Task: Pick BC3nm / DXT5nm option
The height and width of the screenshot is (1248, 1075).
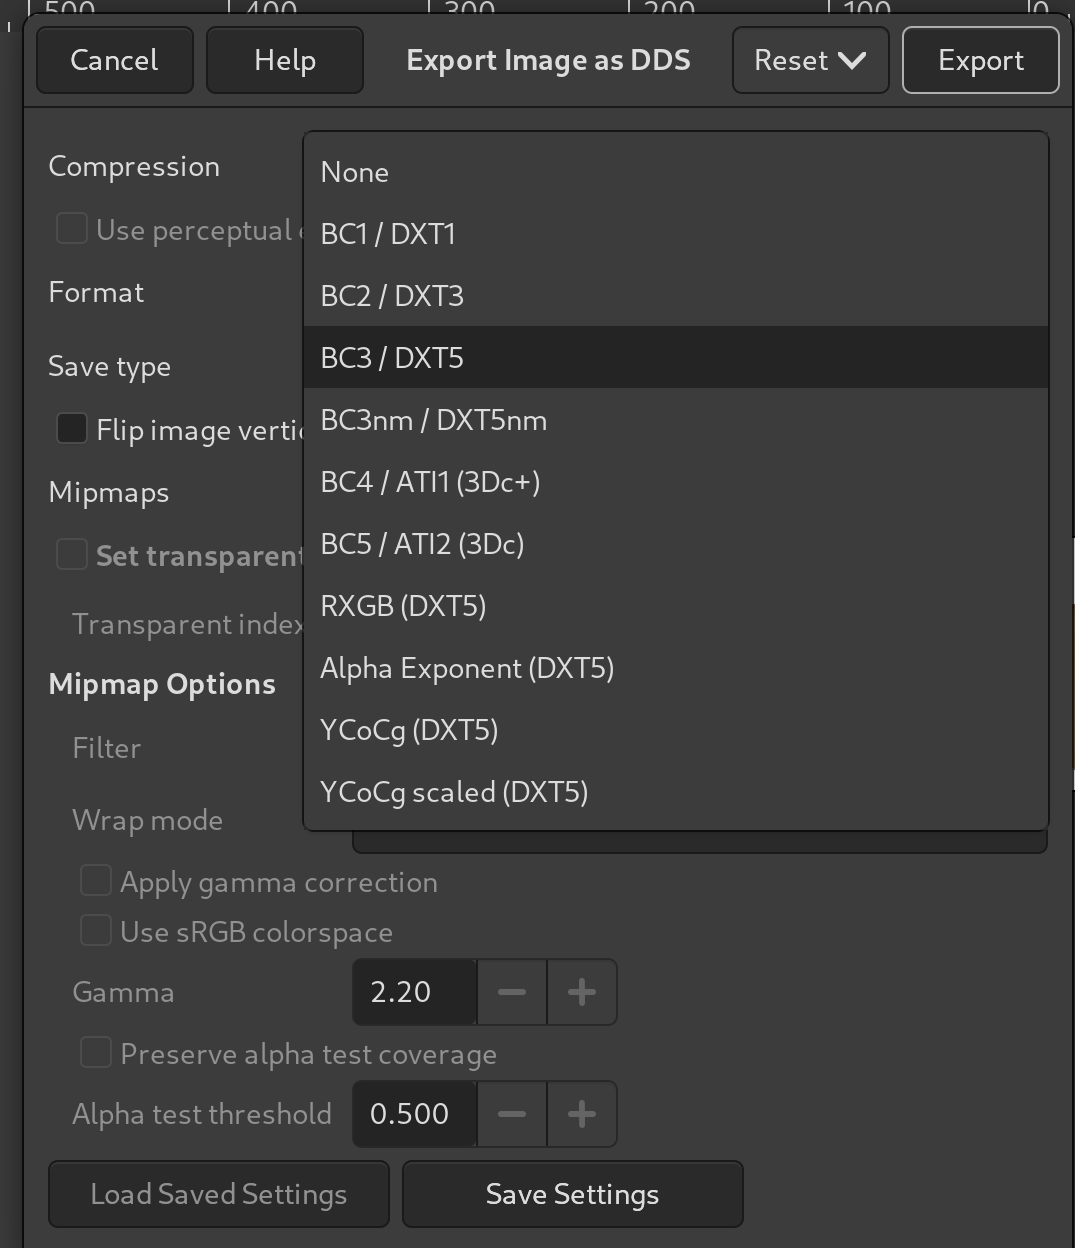Action: [676, 420]
